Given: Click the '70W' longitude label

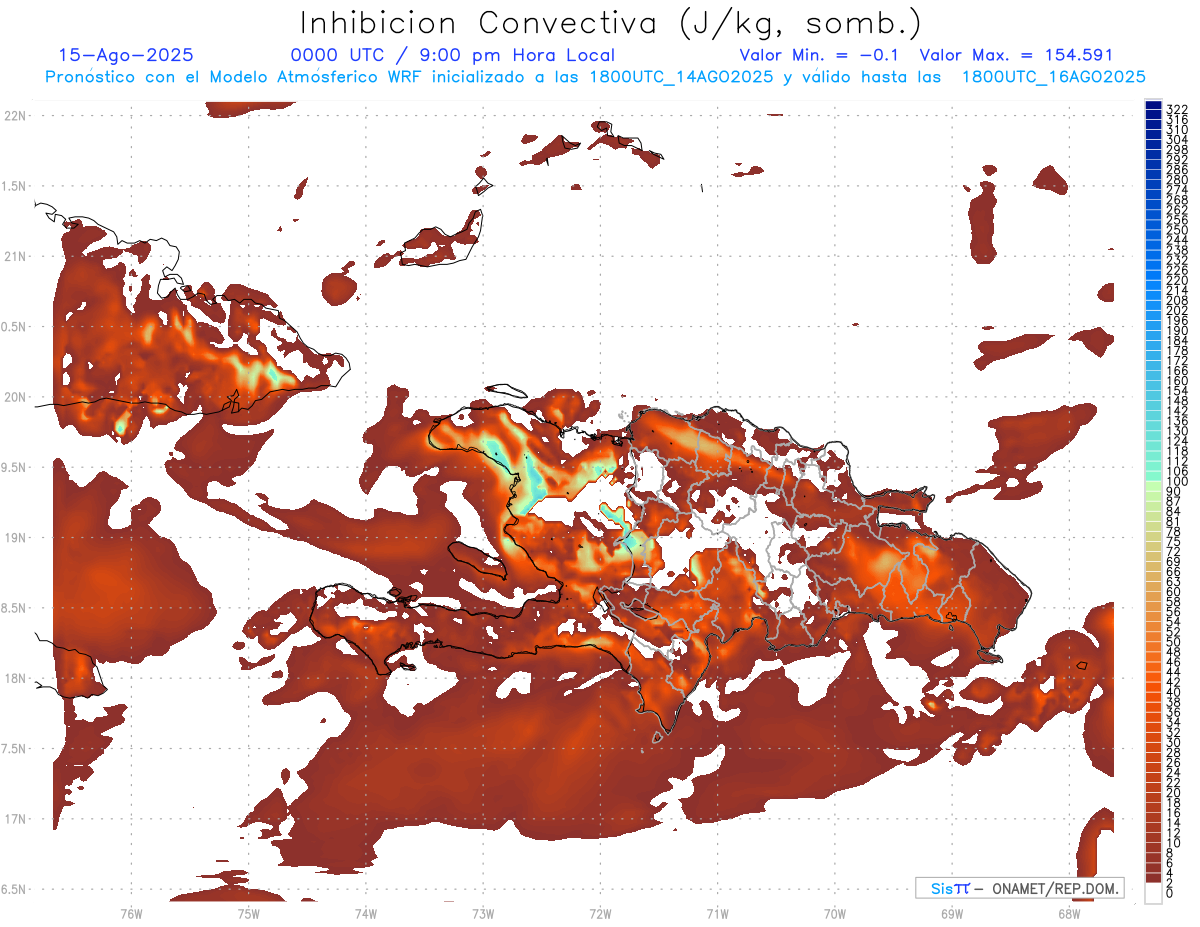Looking at the screenshot, I should [835, 913].
